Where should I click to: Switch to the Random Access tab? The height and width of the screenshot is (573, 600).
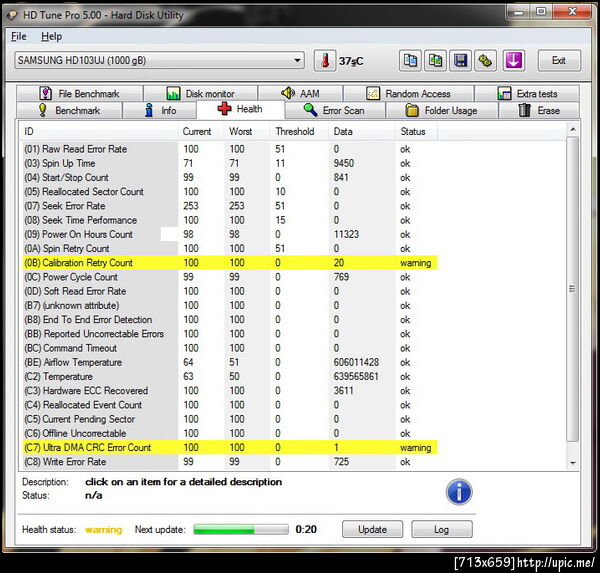click(x=409, y=93)
